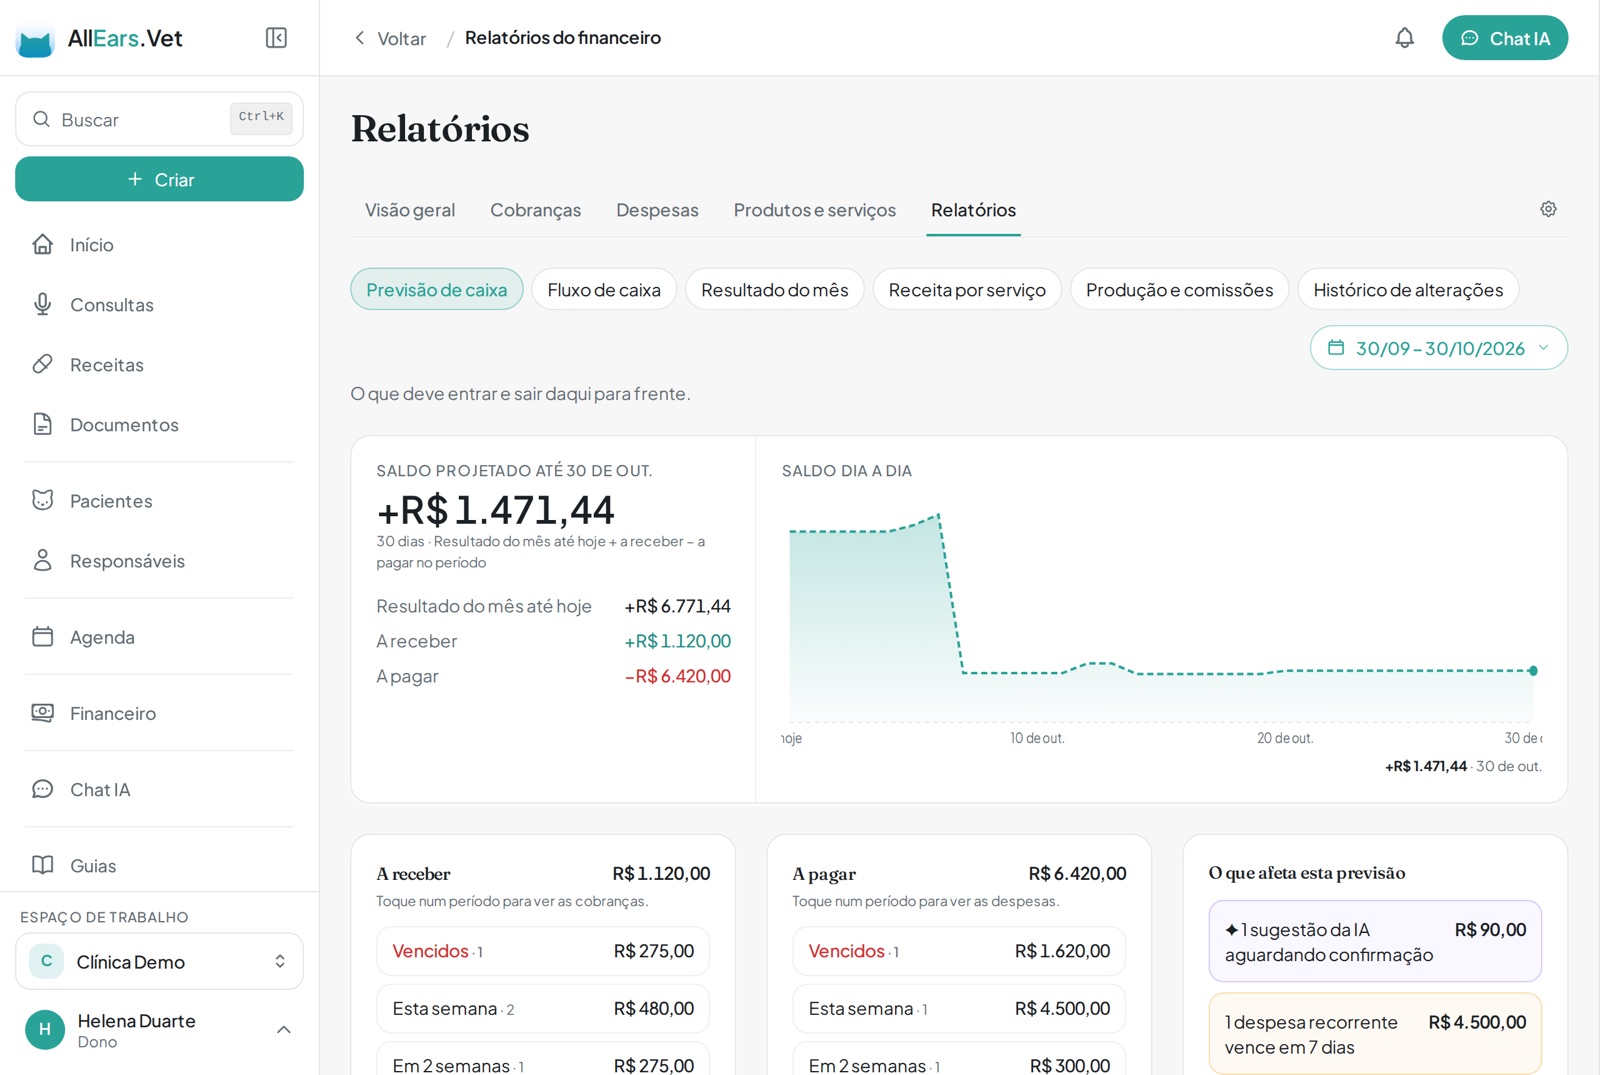Click the AllEars.Vet logo
1600x1075 pixels.
tap(100, 39)
